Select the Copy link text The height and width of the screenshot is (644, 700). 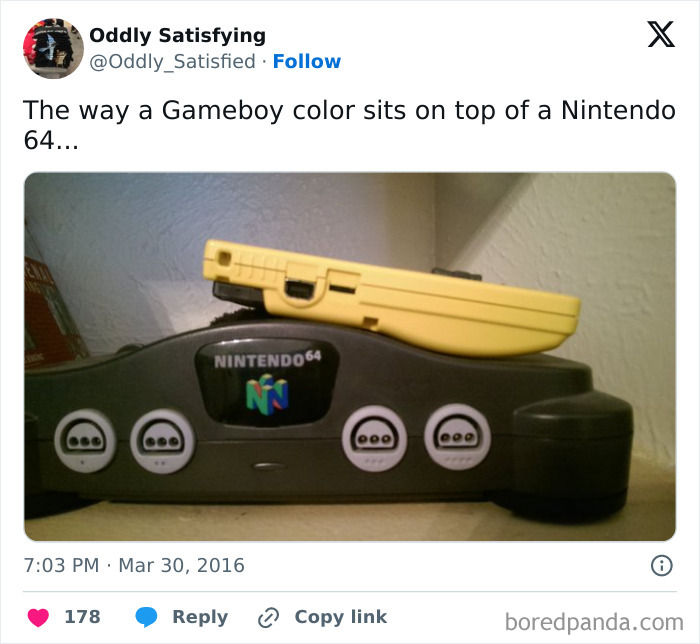[x=341, y=617]
